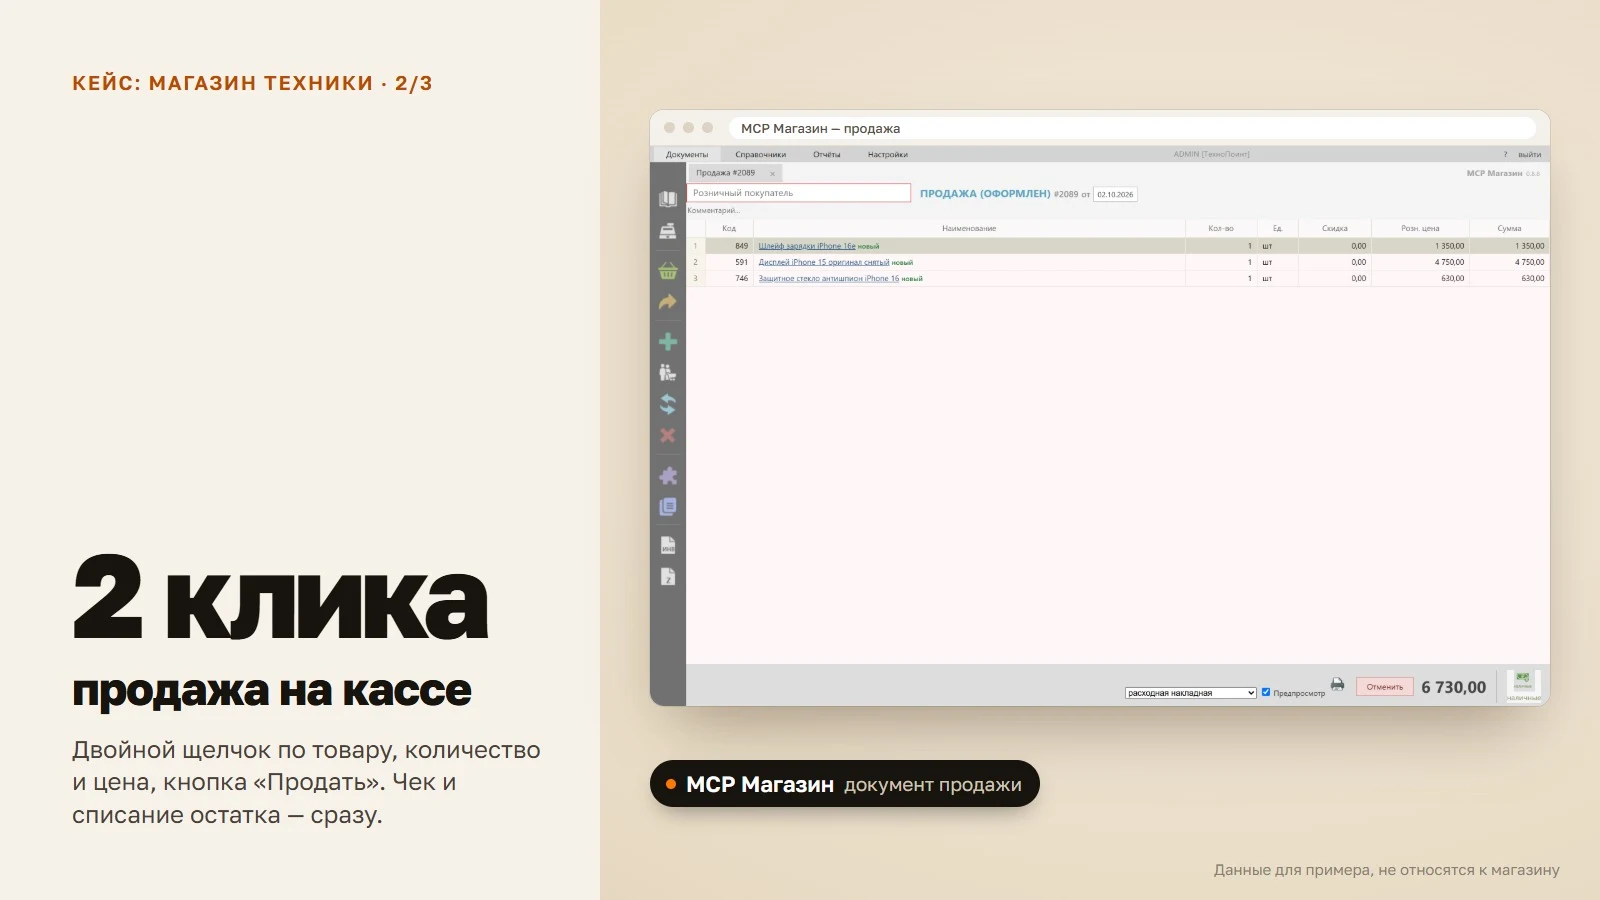Open the Шлейф зарядки iPhone 16e link
The width and height of the screenshot is (1600, 900).
click(x=807, y=246)
